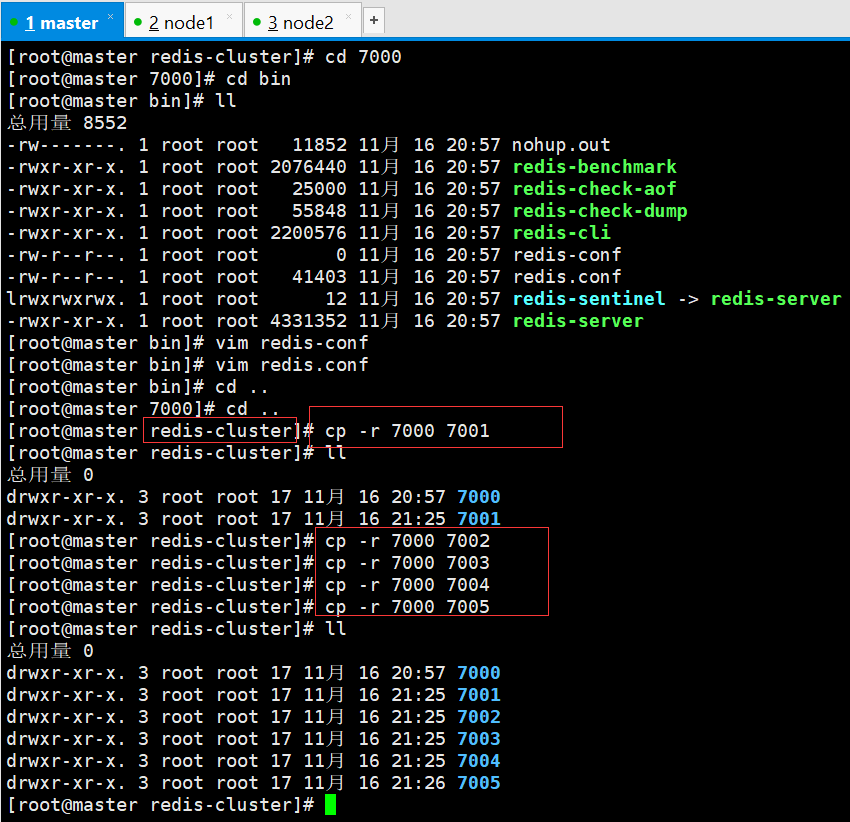Click the file size 2076440

tap(308, 167)
